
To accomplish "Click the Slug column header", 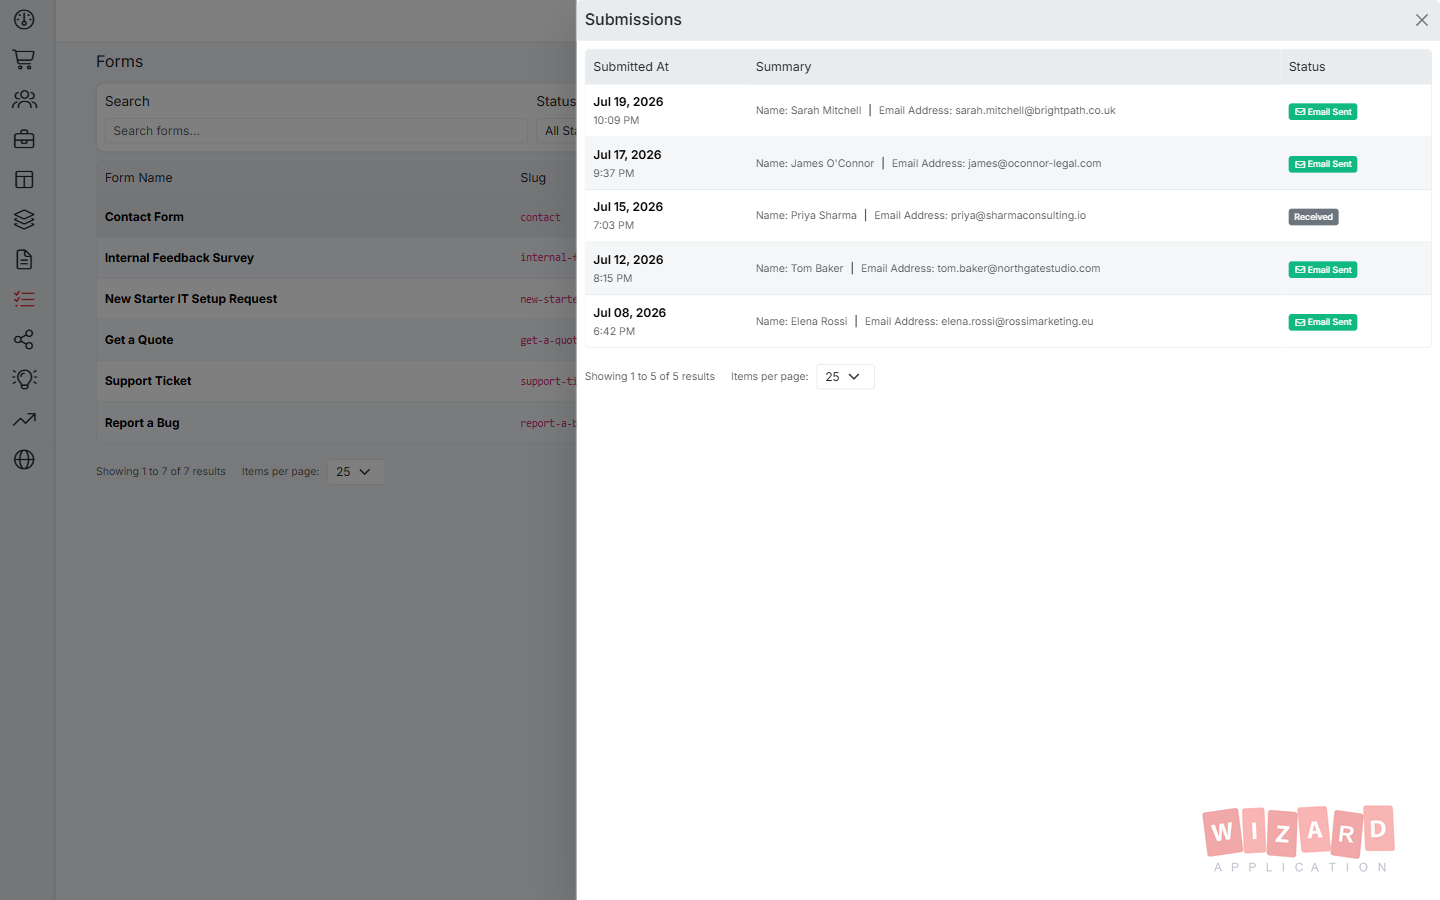I will (533, 178).
